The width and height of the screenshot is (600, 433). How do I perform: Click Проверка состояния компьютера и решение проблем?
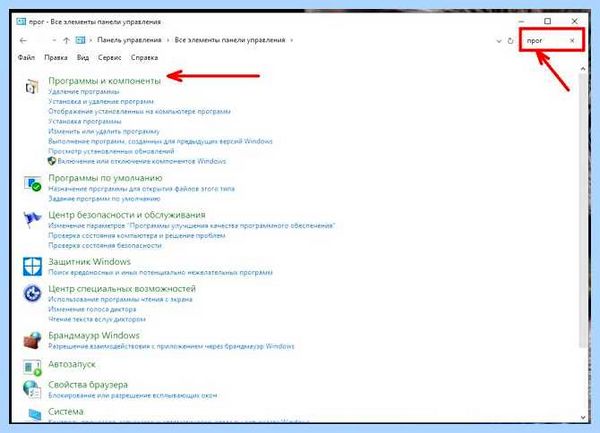tap(137, 236)
